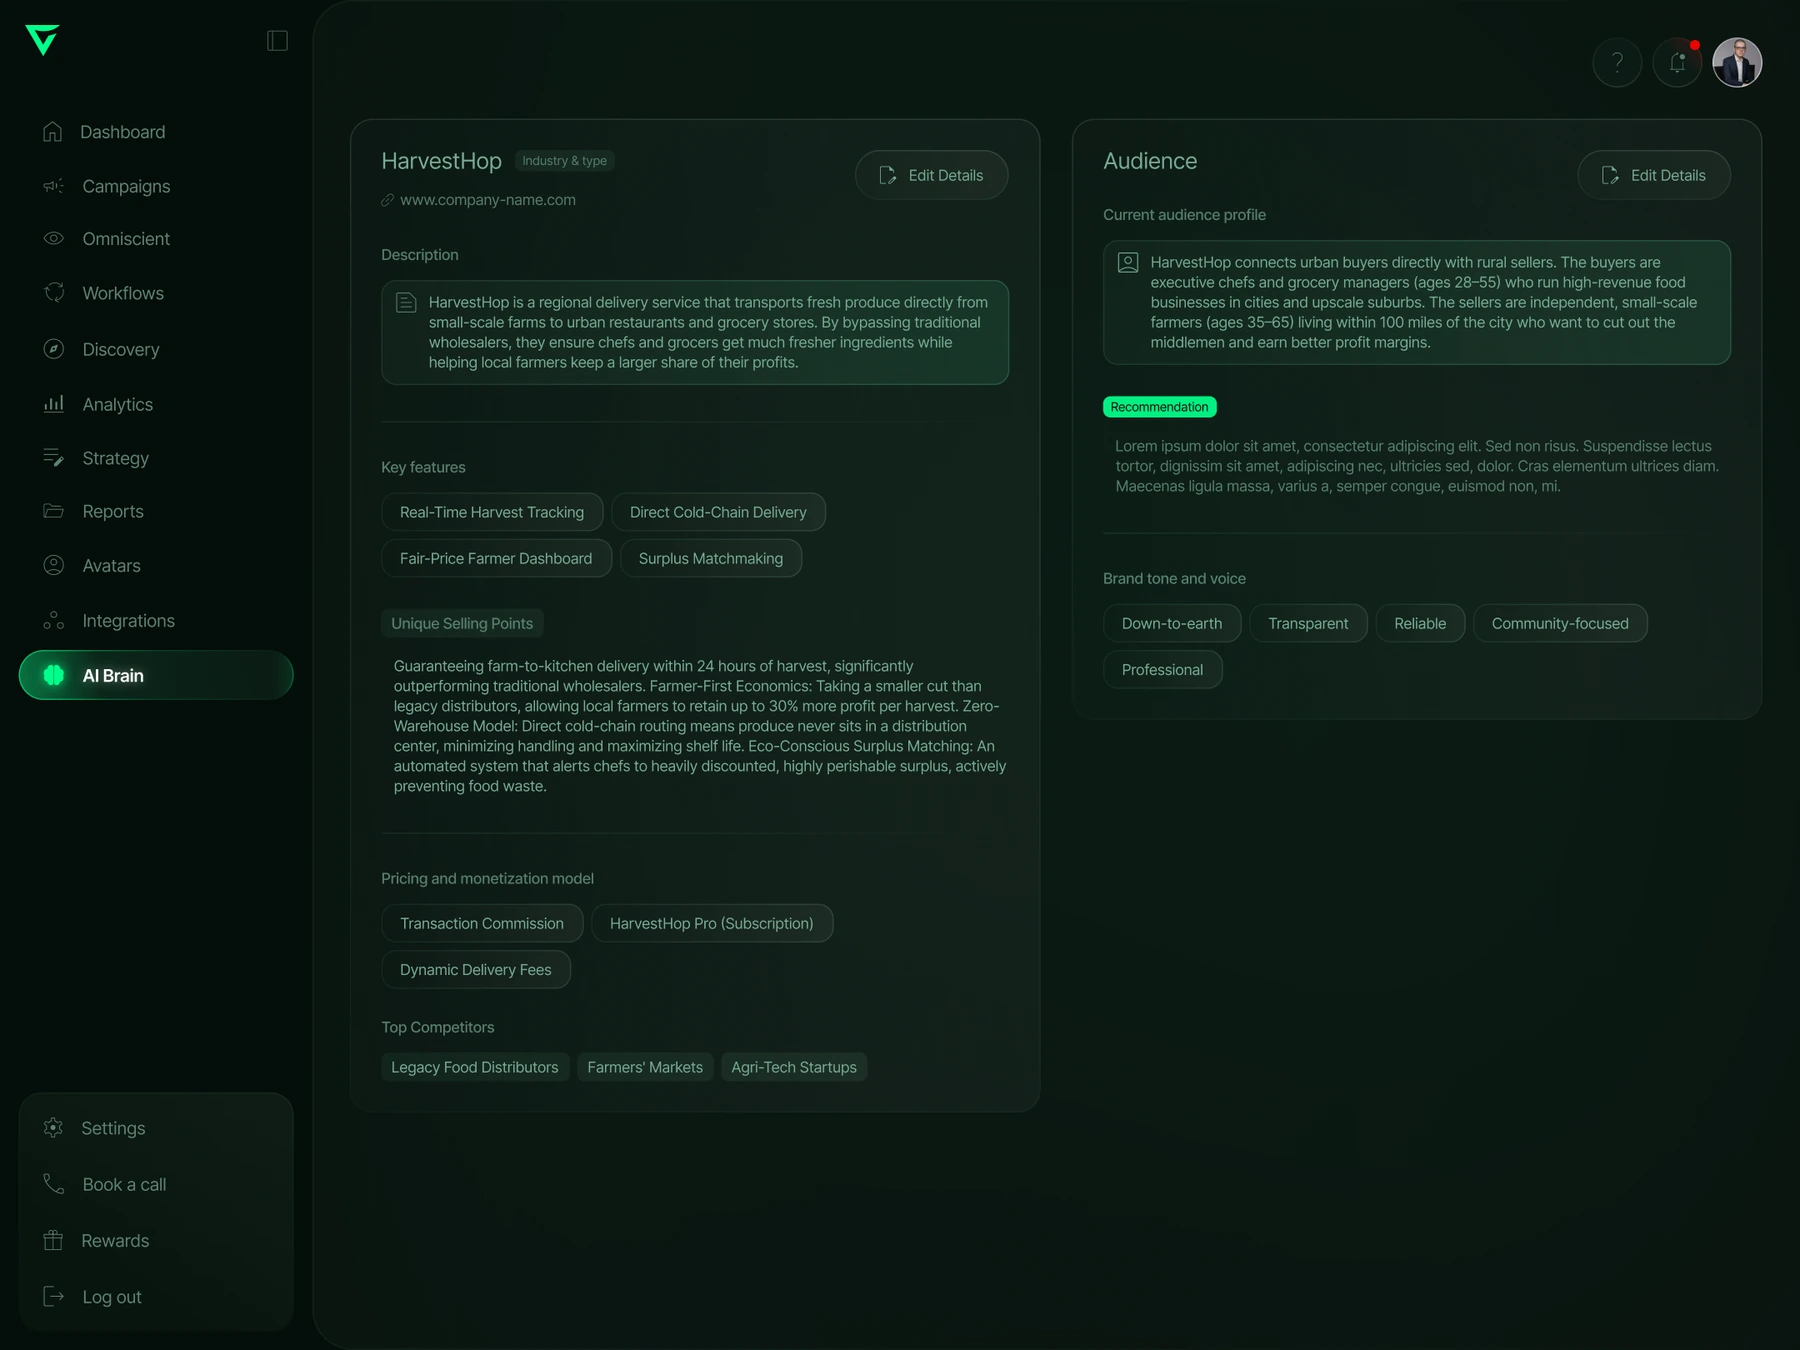Click Agri-Tech Startups competitor tag

(x=794, y=1067)
